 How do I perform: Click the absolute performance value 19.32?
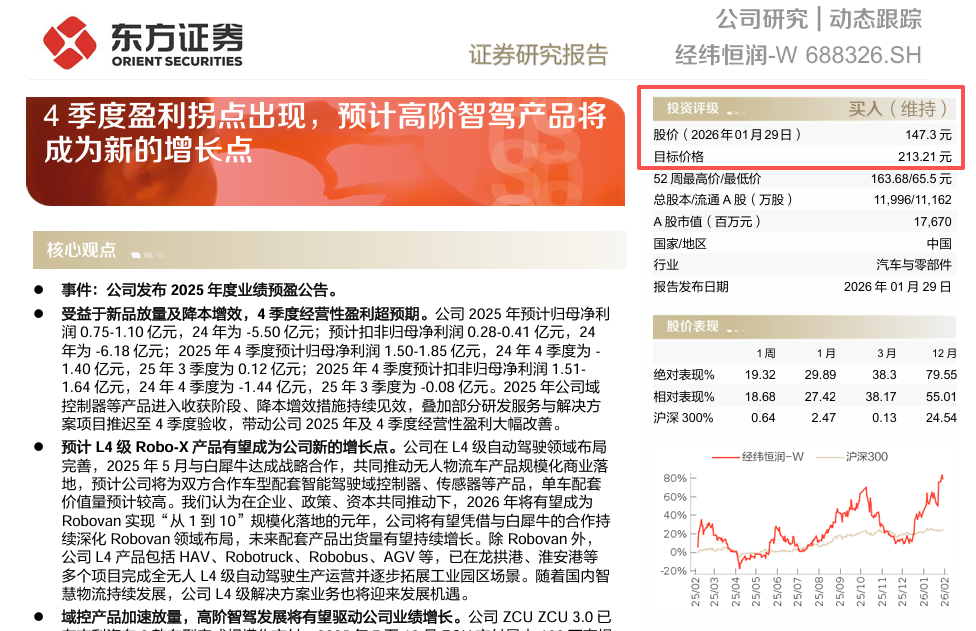coord(760,375)
